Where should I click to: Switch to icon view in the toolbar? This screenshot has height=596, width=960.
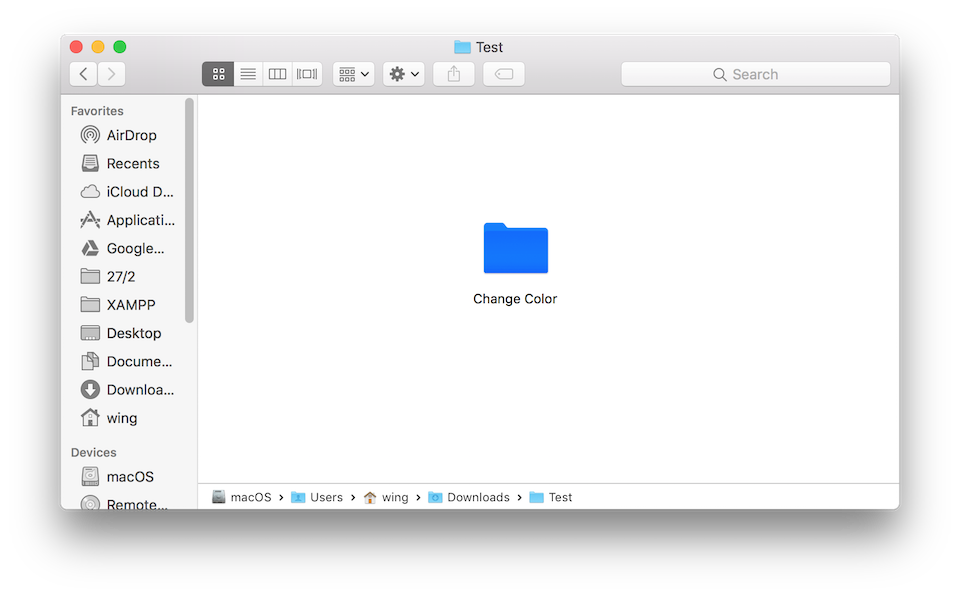(218, 73)
